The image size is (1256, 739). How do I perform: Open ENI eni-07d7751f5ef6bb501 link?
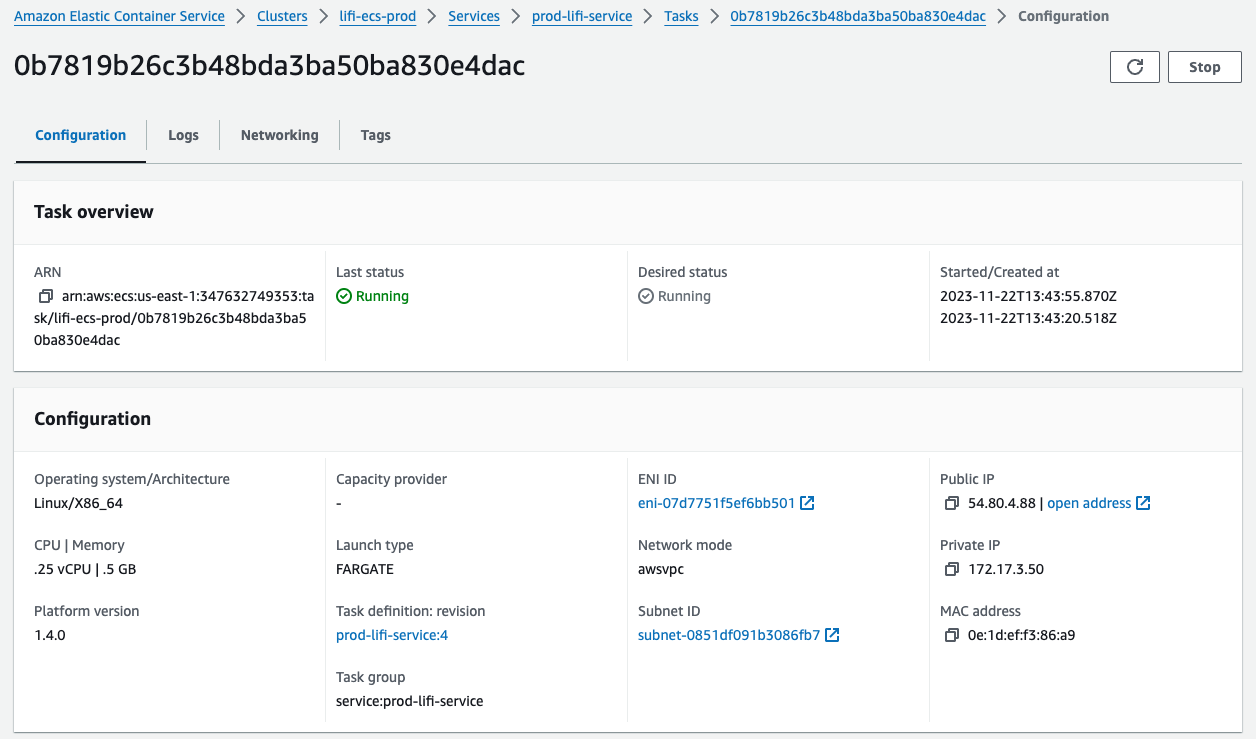[716, 503]
